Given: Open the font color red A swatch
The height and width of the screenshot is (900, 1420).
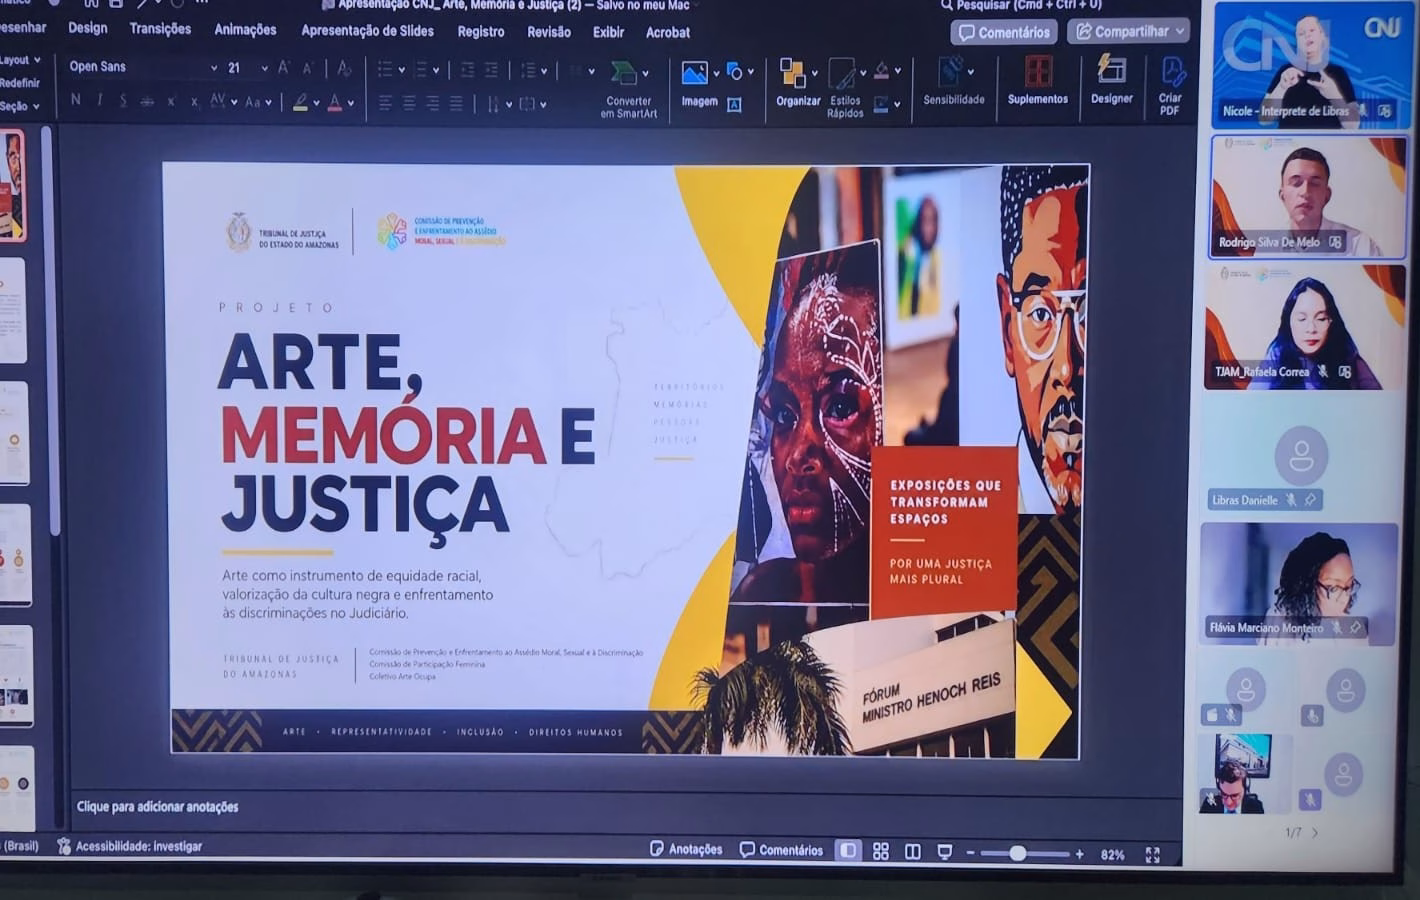Looking at the screenshot, I should pos(334,102).
